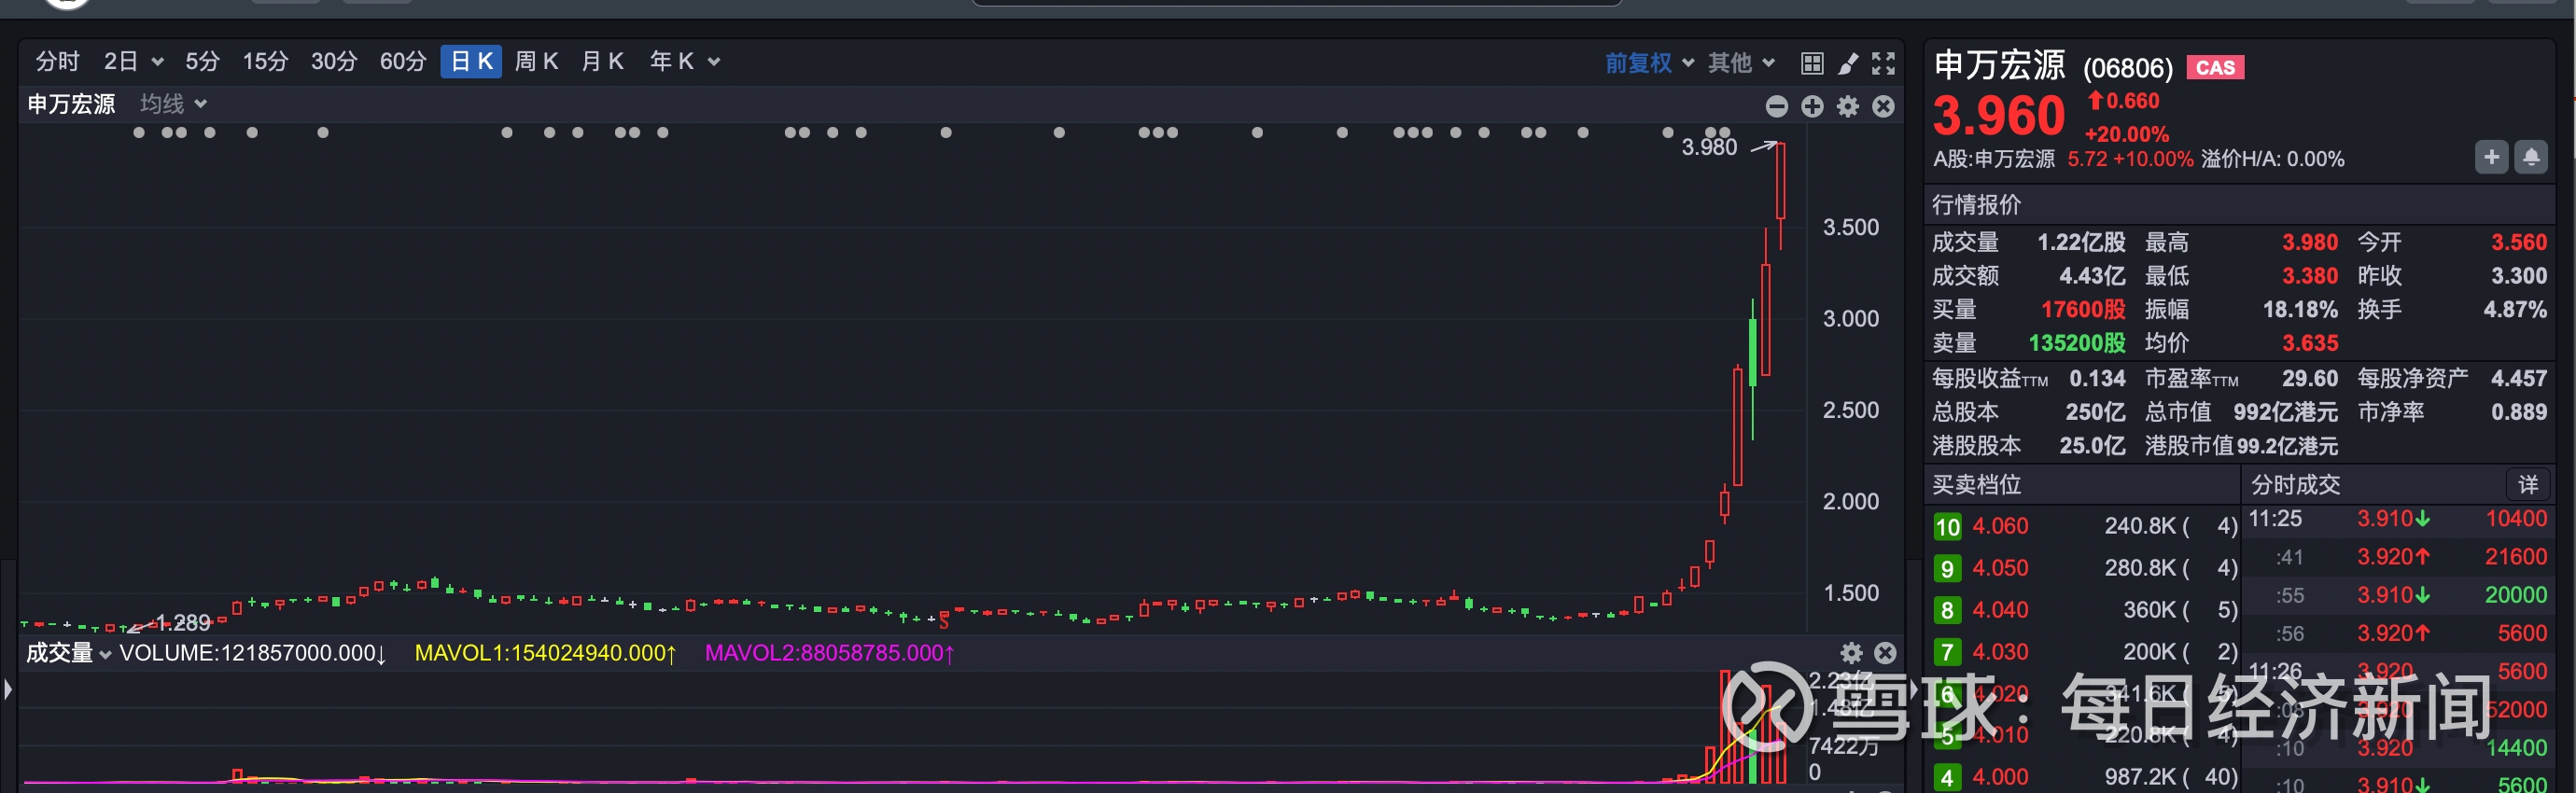Image resolution: width=2576 pixels, height=793 pixels.
Task: Select the 4.060 ask price
Action: click(2000, 526)
